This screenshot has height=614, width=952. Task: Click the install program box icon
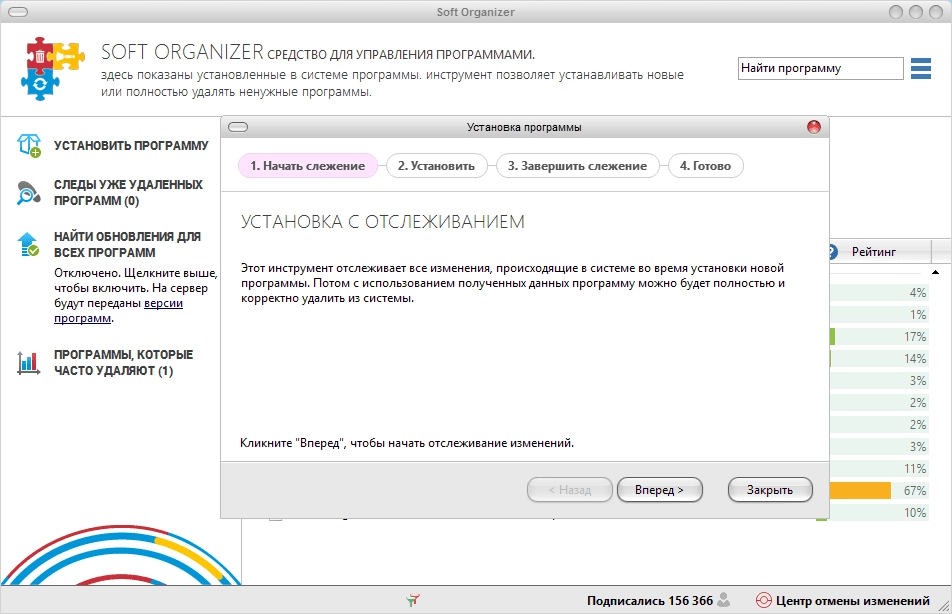coord(29,145)
